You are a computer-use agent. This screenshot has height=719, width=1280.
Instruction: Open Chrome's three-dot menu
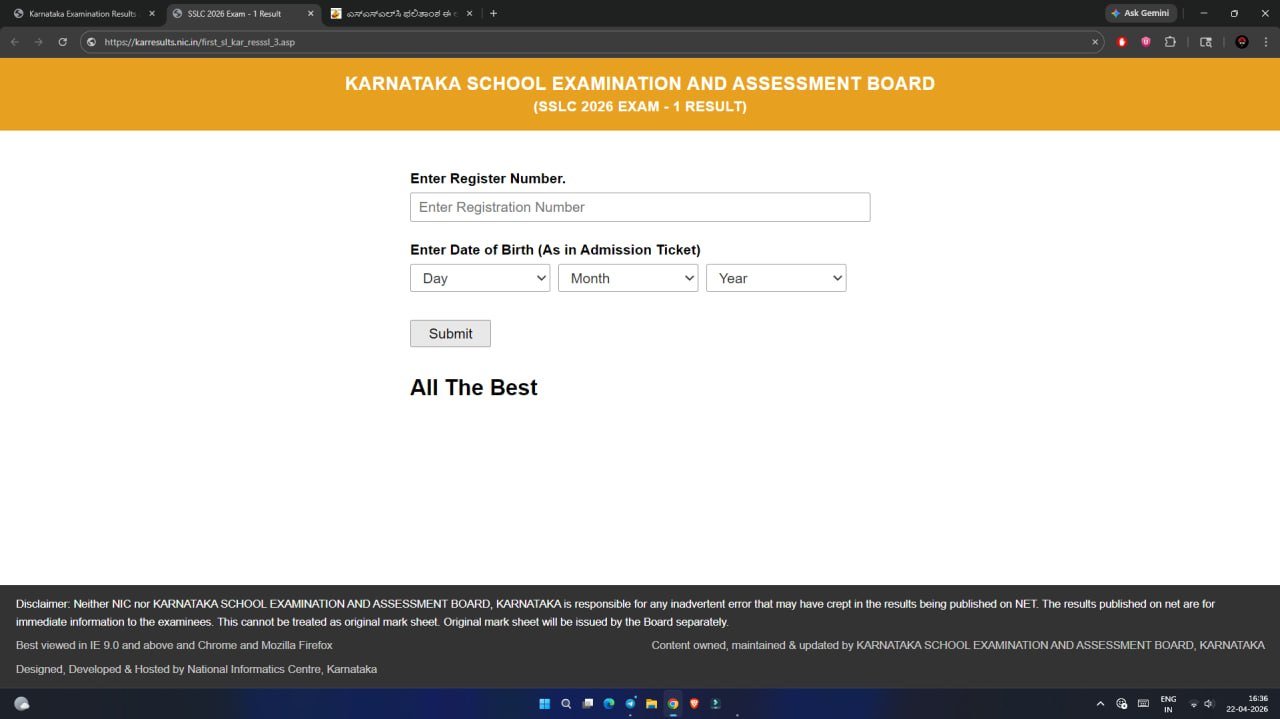point(1265,42)
